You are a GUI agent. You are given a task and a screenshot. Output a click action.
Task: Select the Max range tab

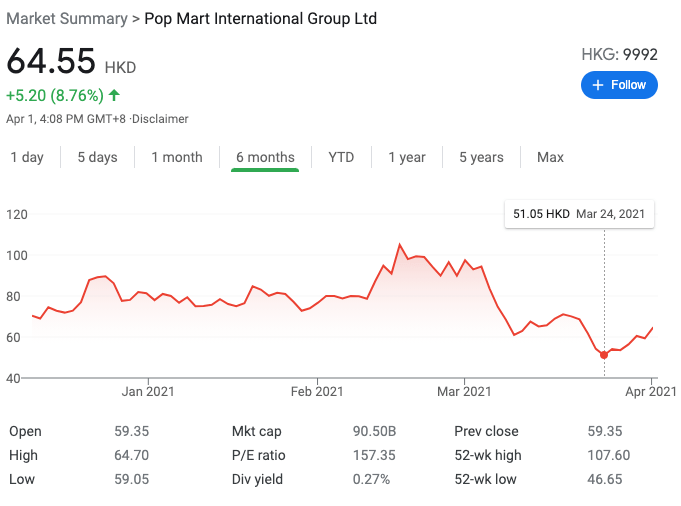550,157
